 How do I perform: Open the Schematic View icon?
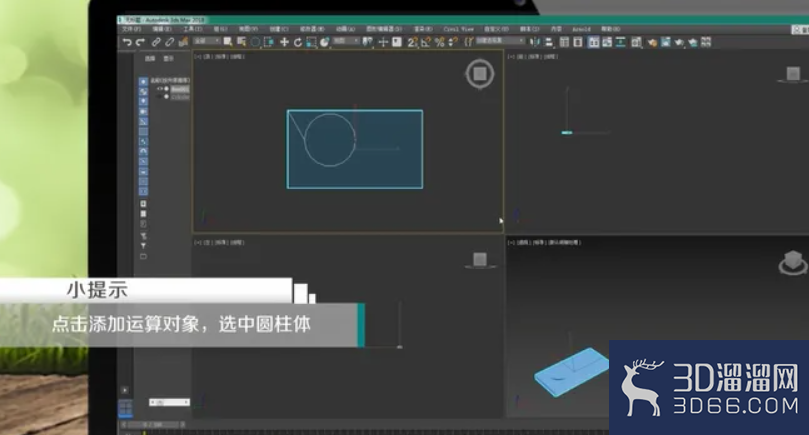[x=621, y=42]
